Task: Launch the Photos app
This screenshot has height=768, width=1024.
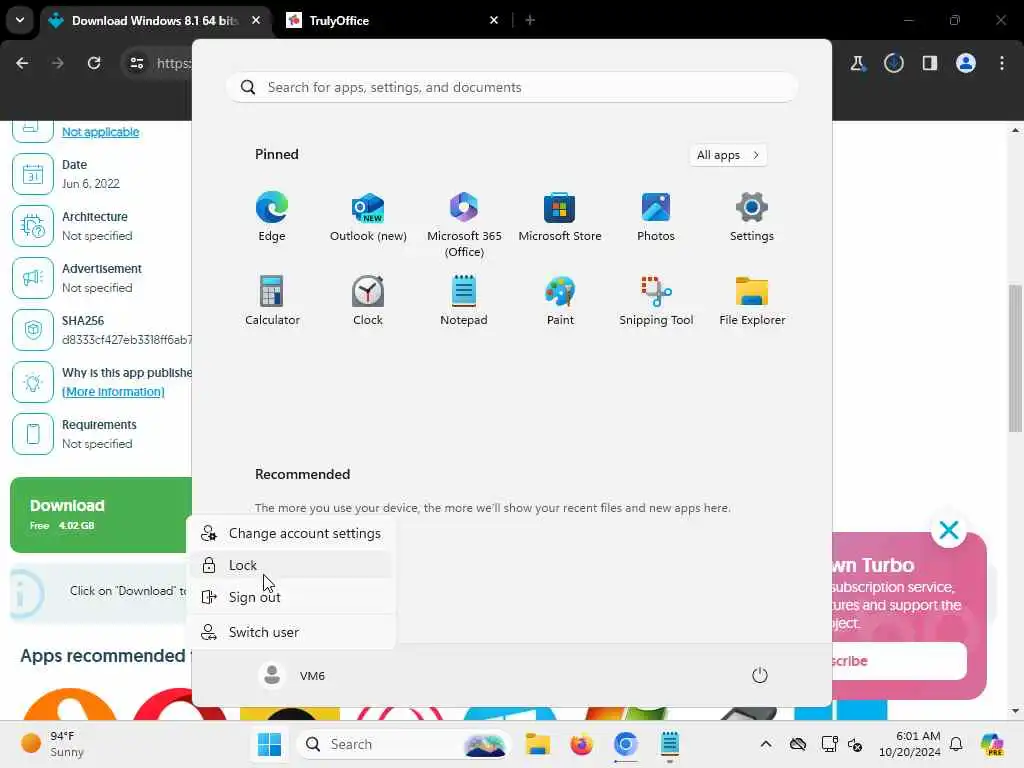Action: click(x=656, y=217)
